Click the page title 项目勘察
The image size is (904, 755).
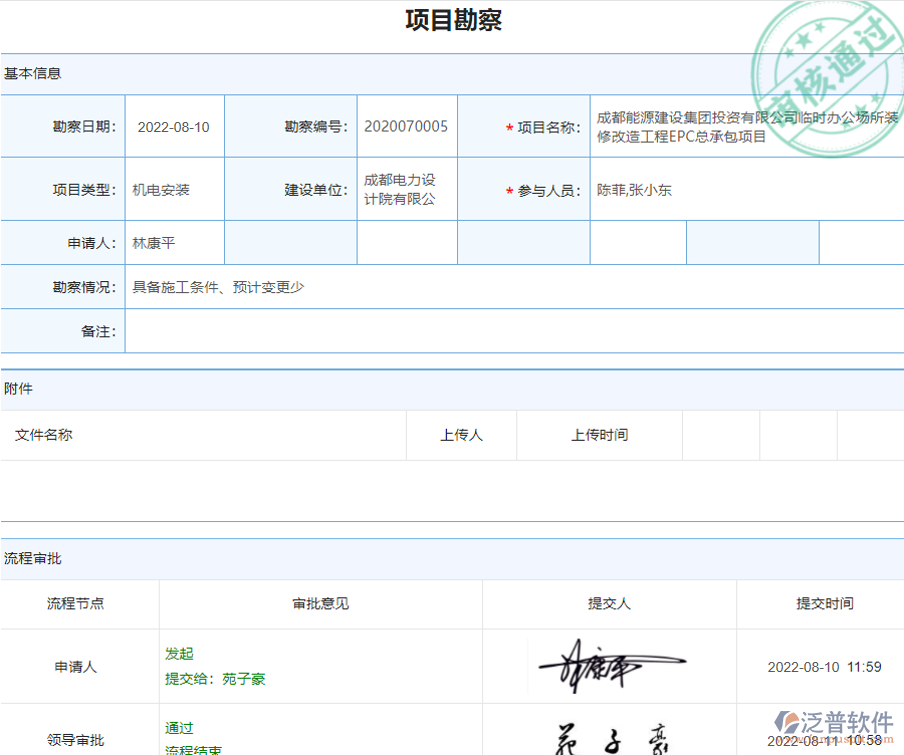[x=452, y=20]
